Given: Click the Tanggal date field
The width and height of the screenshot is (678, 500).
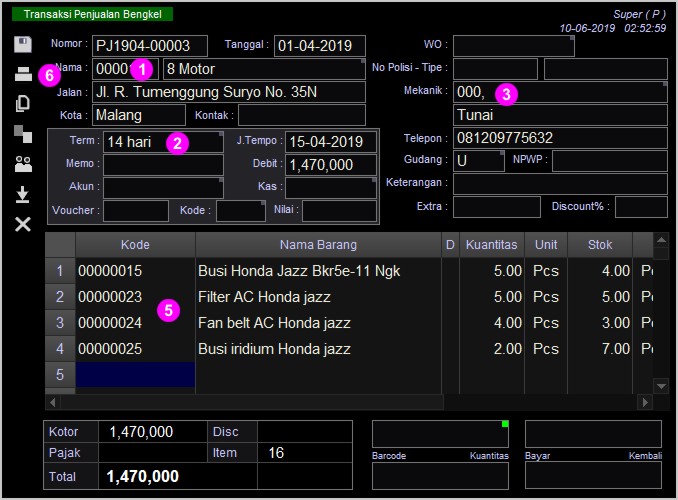Looking at the screenshot, I should pyautogui.click(x=320, y=46).
